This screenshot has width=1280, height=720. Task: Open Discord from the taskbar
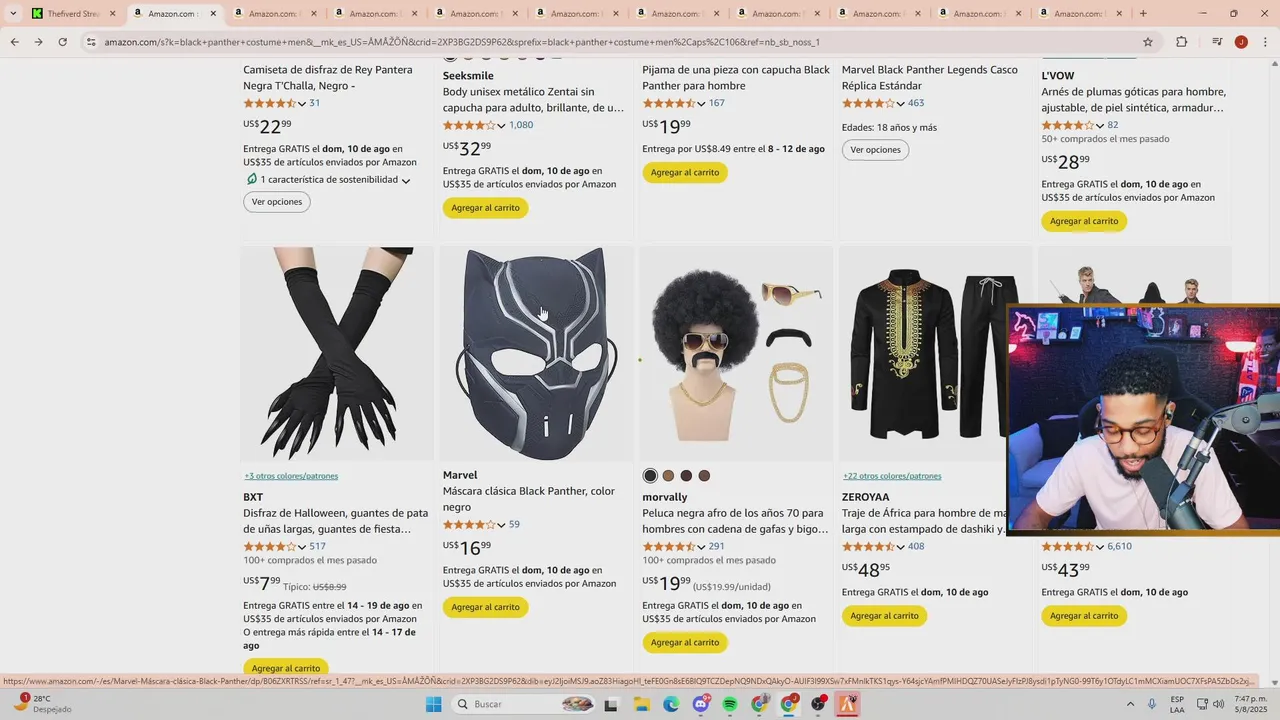(x=700, y=704)
